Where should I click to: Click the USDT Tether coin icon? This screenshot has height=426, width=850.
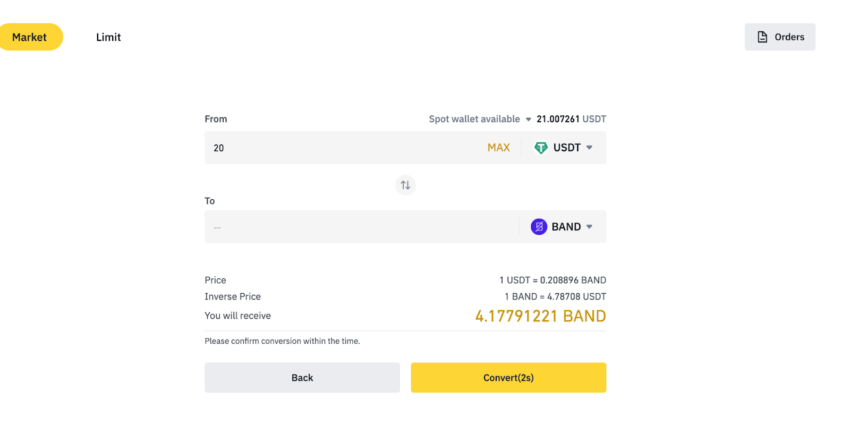point(541,148)
